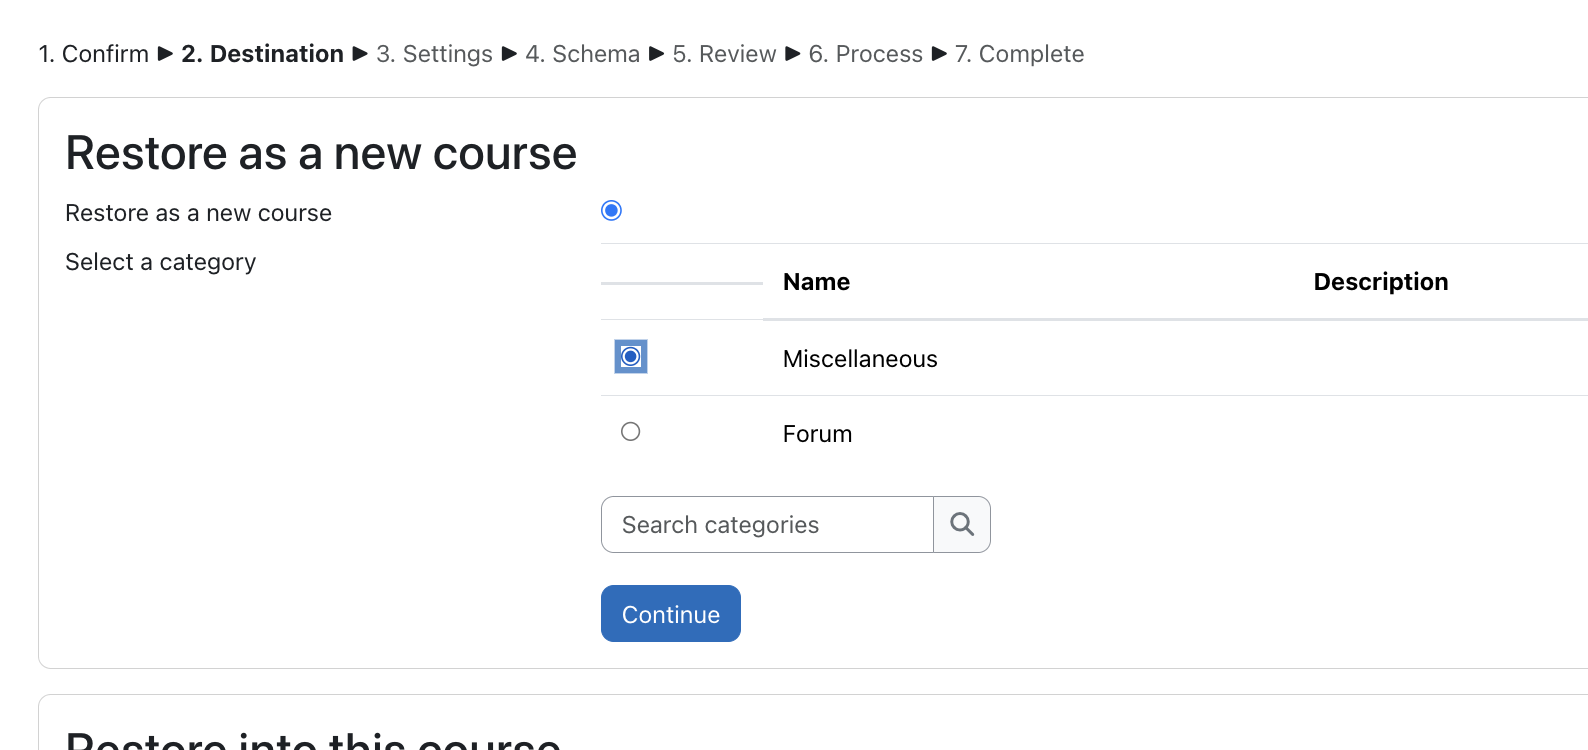Click the 4. Schema step
The width and height of the screenshot is (1588, 750).
582,54
